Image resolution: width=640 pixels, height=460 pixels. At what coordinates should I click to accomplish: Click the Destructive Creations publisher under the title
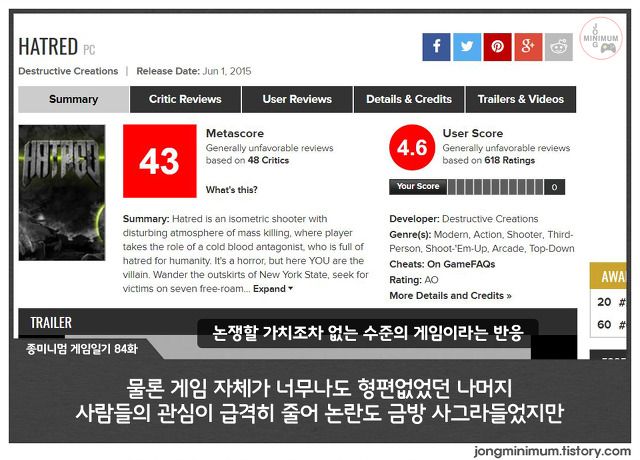pyautogui.click(x=68, y=71)
